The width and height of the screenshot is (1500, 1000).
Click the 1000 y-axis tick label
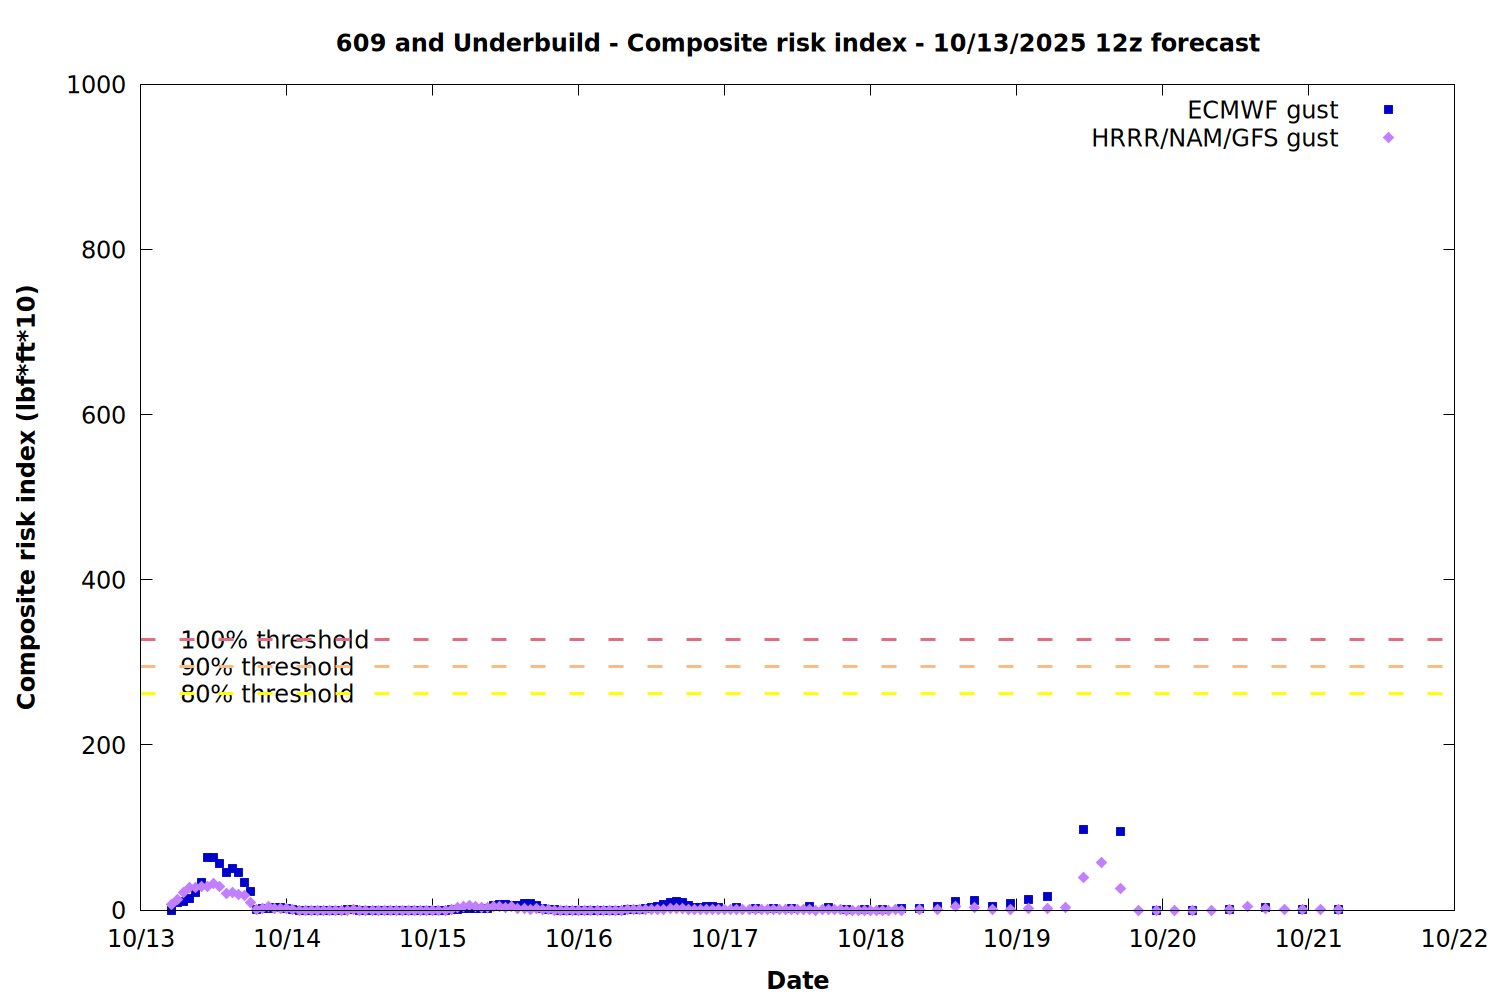click(x=96, y=85)
